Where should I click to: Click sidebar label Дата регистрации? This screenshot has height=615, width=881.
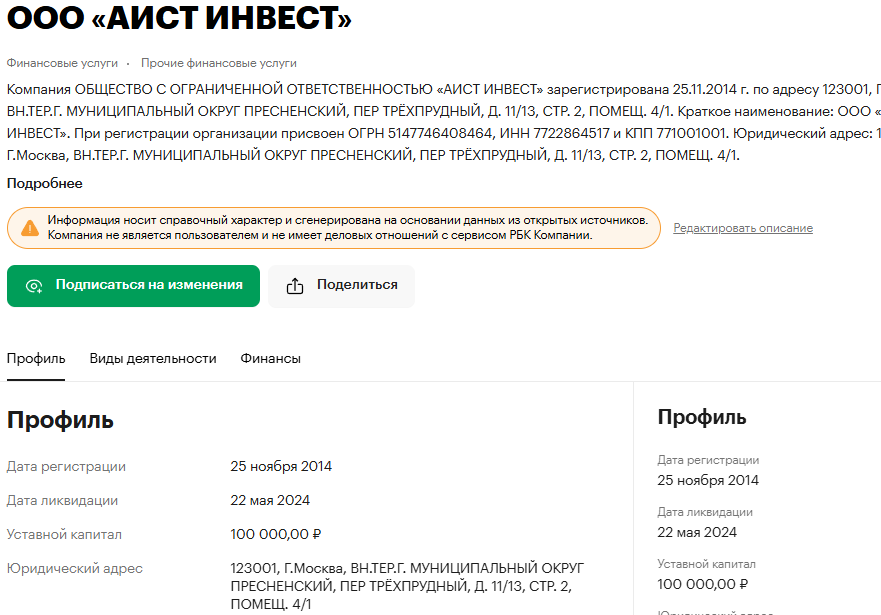coord(708,460)
